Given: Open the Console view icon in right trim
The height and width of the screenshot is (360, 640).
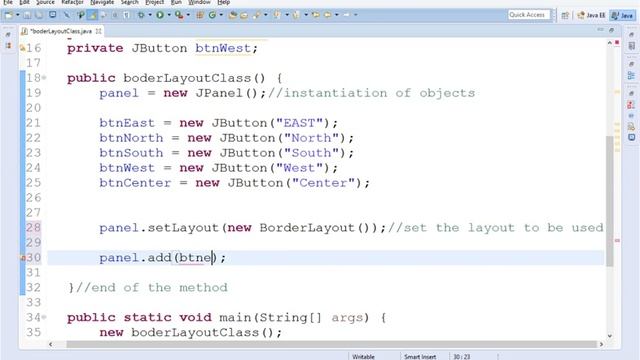Looking at the screenshot, I should pos(631,138).
